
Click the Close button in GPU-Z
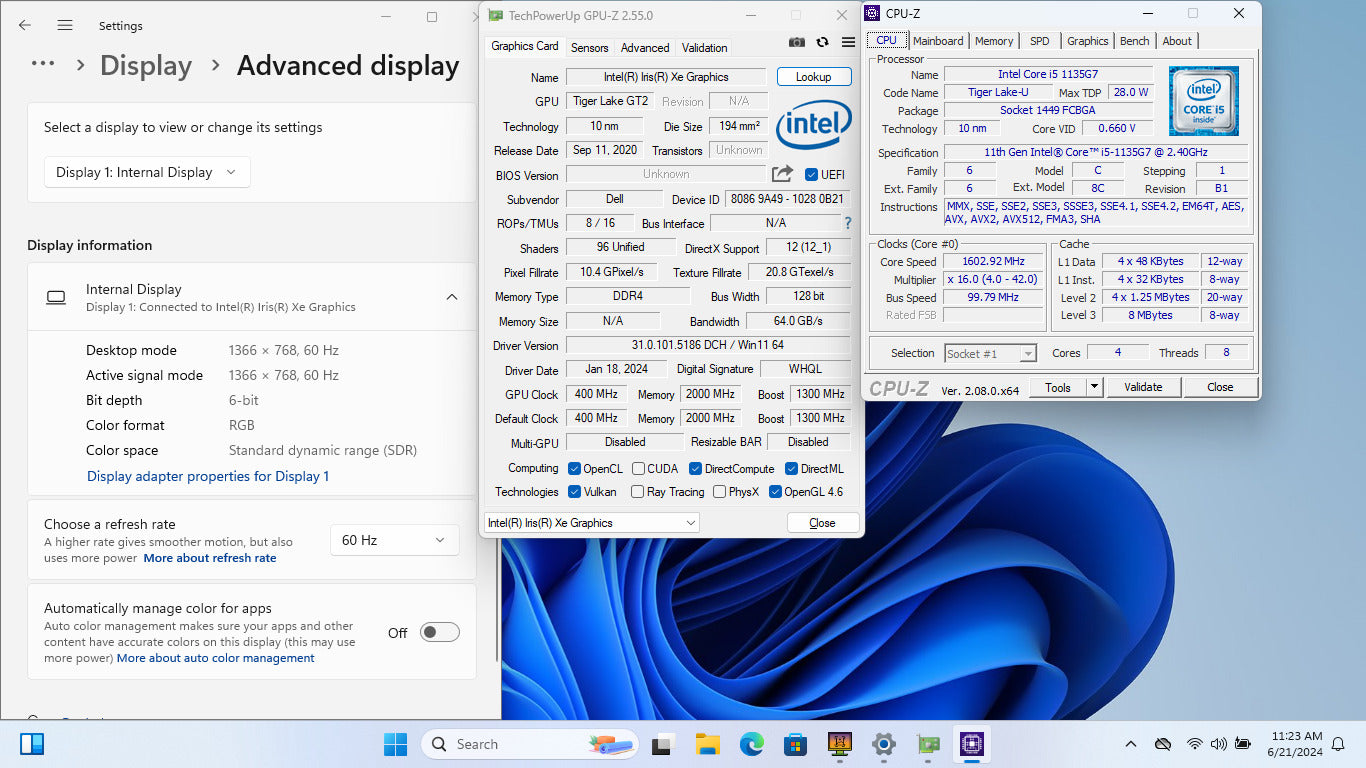[822, 523]
